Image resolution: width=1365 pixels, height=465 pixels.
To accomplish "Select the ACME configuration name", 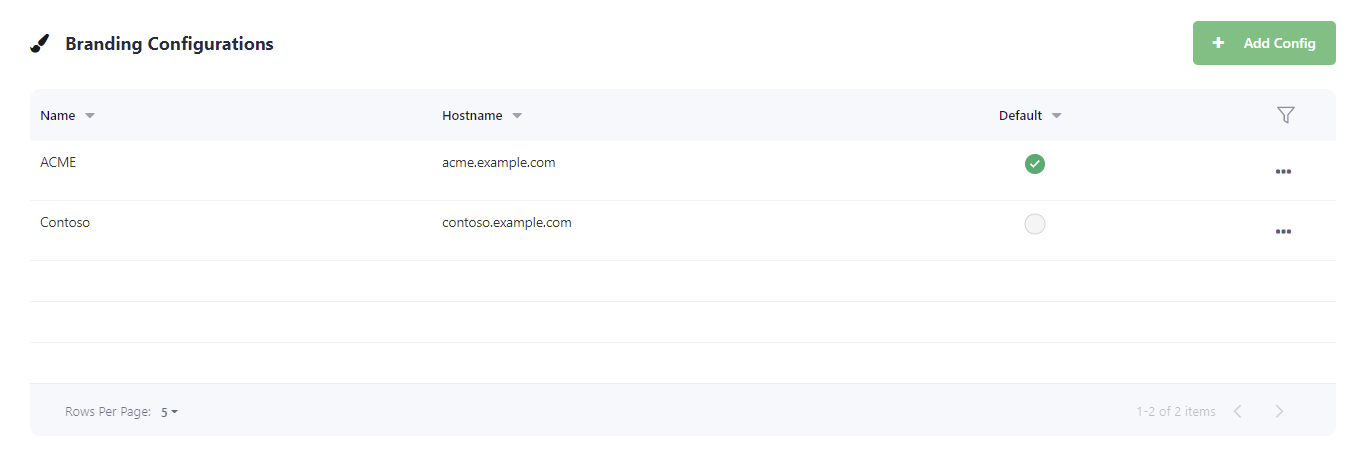I will point(58,163).
